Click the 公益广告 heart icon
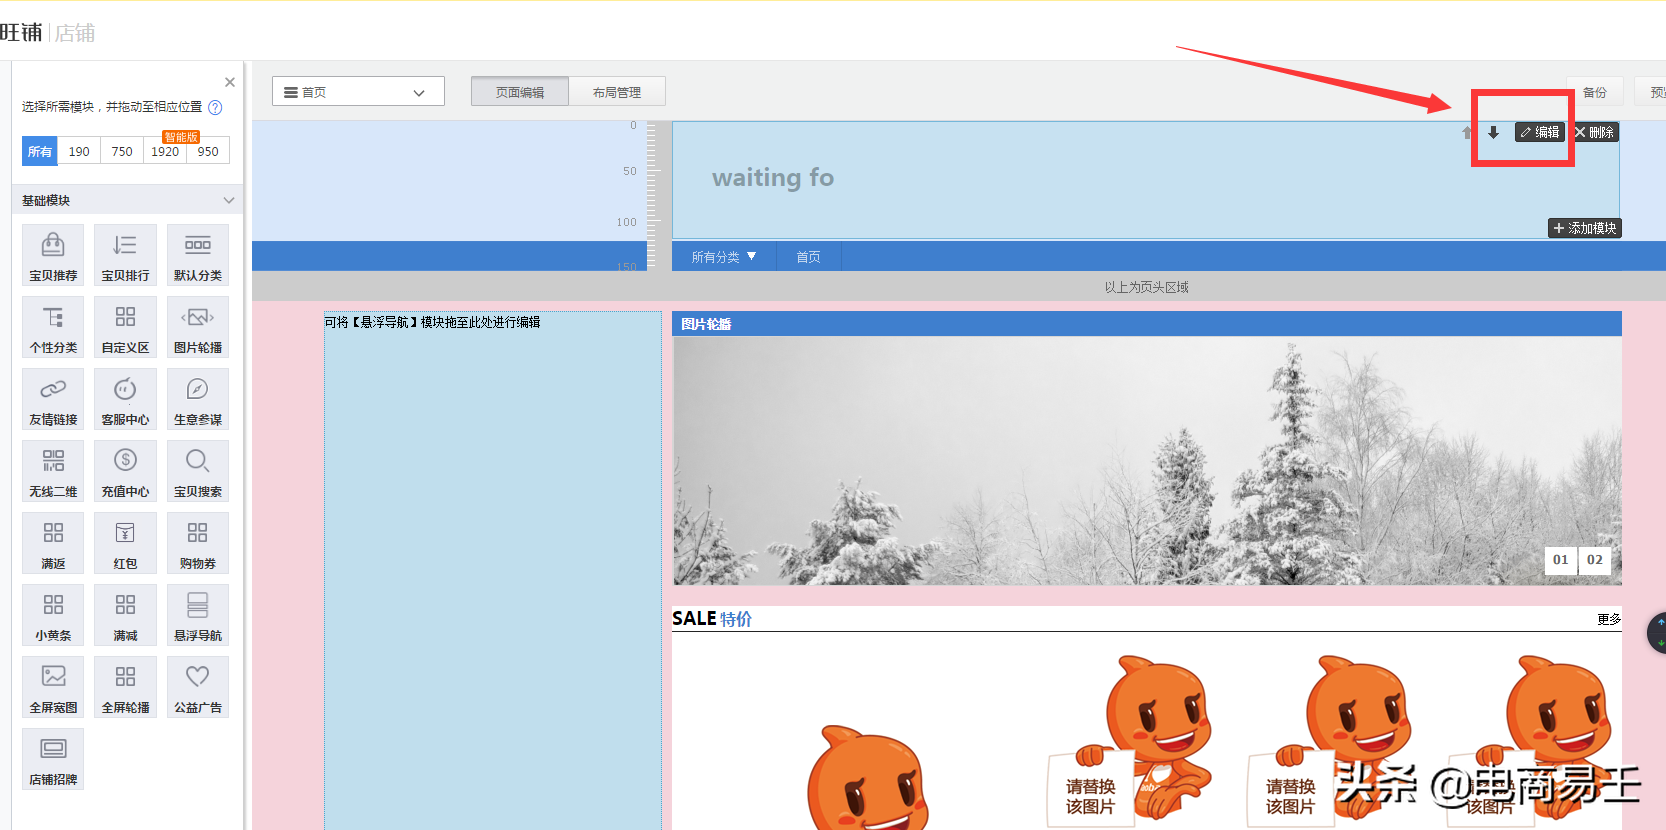1666x830 pixels. (x=198, y=678)
